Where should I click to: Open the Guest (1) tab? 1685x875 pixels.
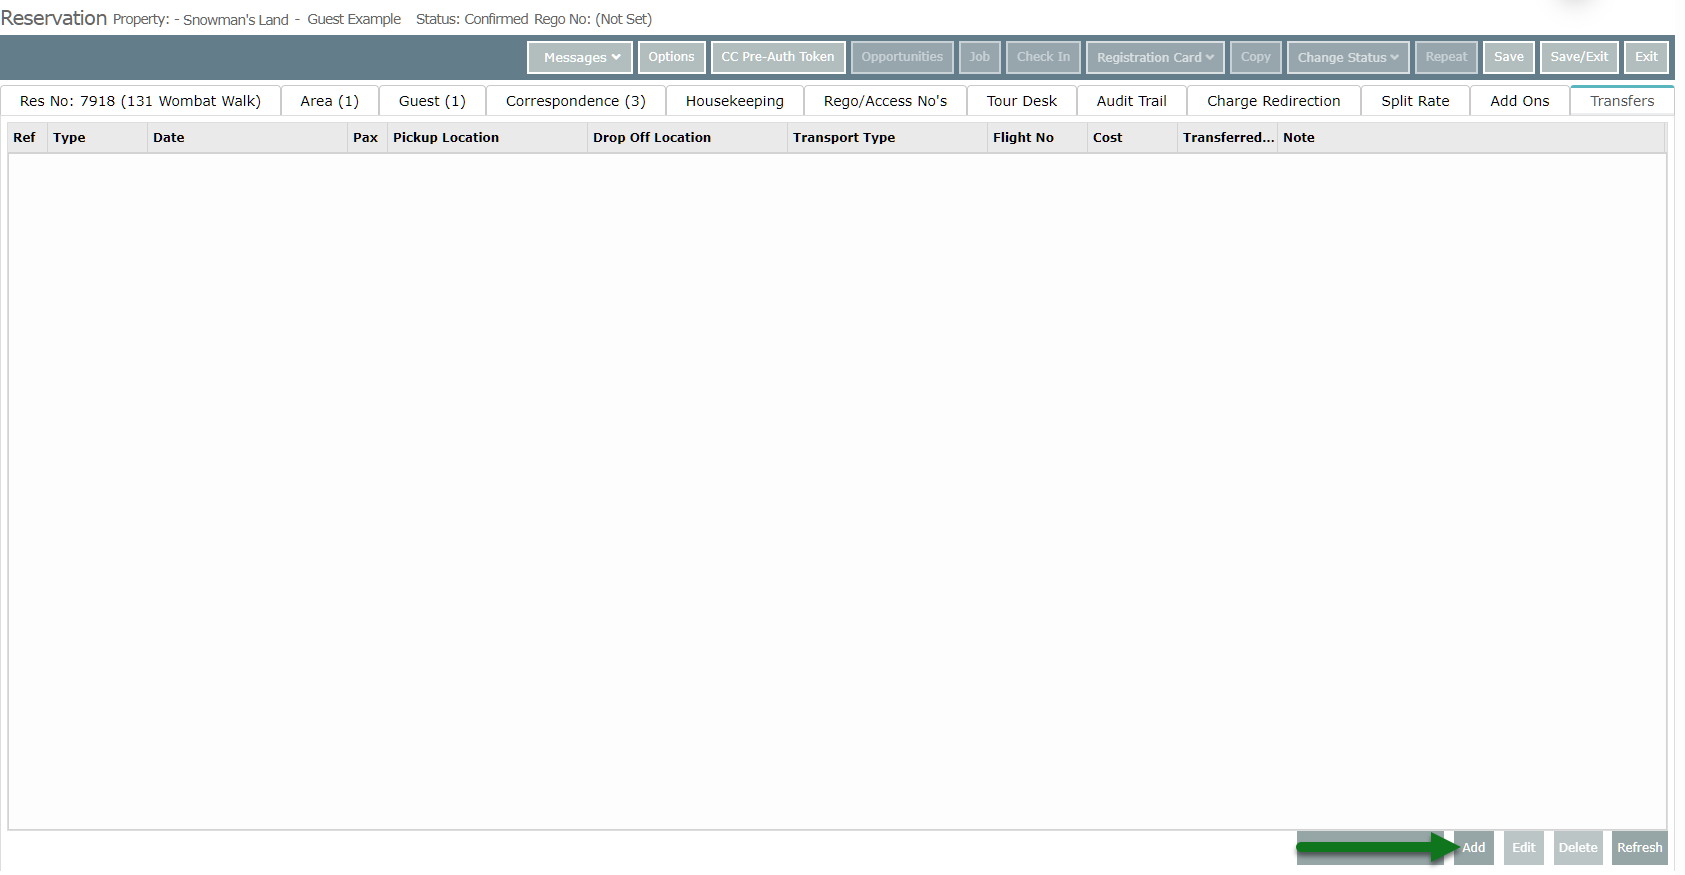point(432,101)
